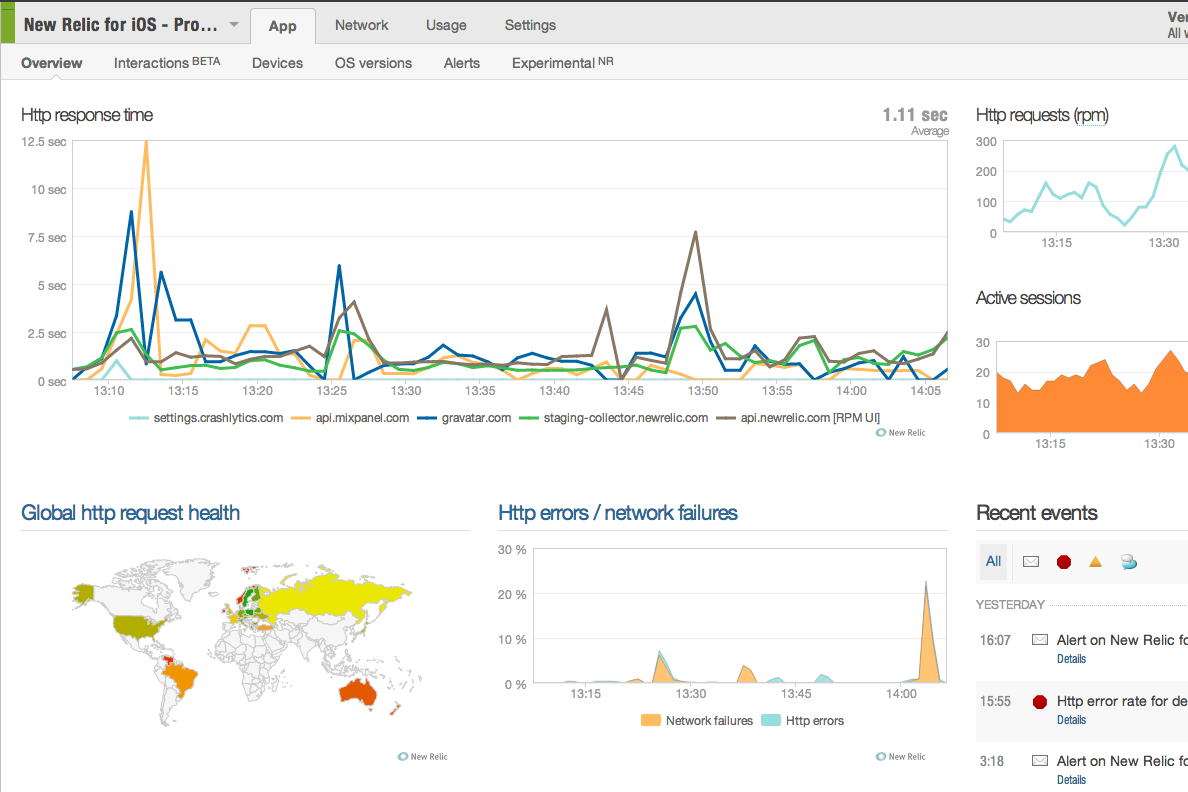Click New Relic logo under response time chart
Viewport: 1188px width, 792px height.
click(900, 432)
